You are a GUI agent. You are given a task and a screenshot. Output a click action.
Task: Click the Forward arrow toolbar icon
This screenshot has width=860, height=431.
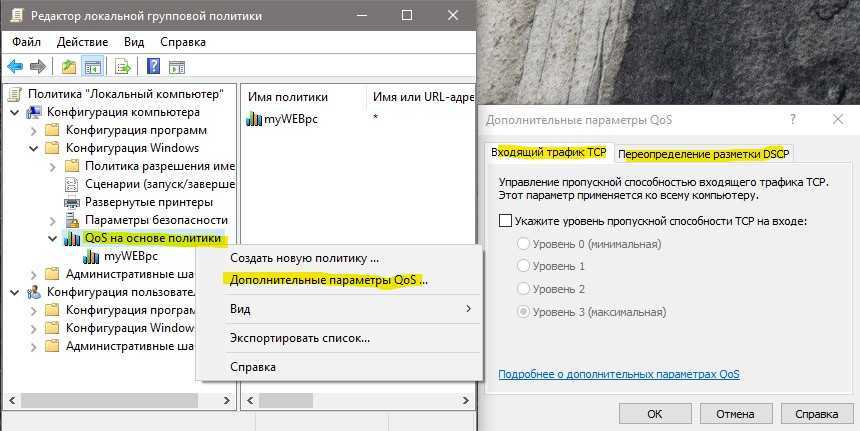coord(38,67)
